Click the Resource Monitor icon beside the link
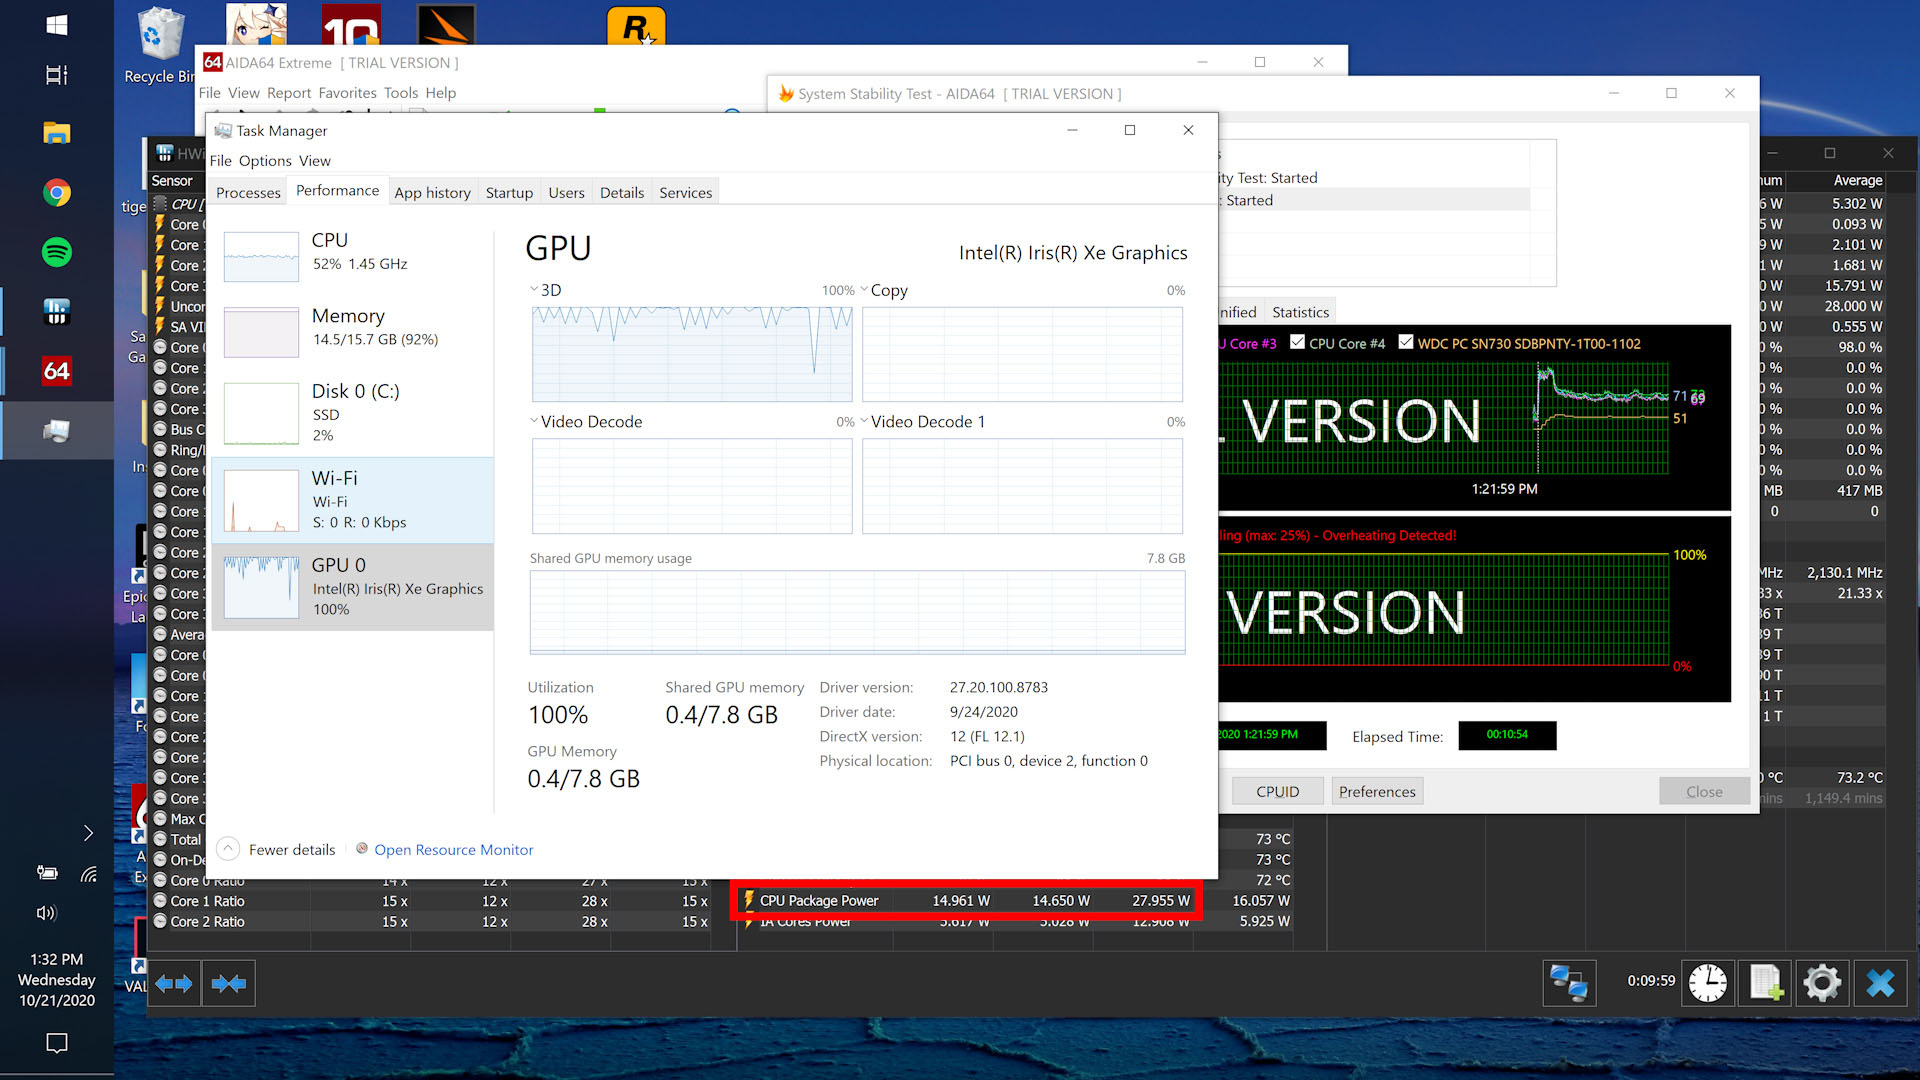This screenshot has width=1920, height=1080. coord(362,848)
